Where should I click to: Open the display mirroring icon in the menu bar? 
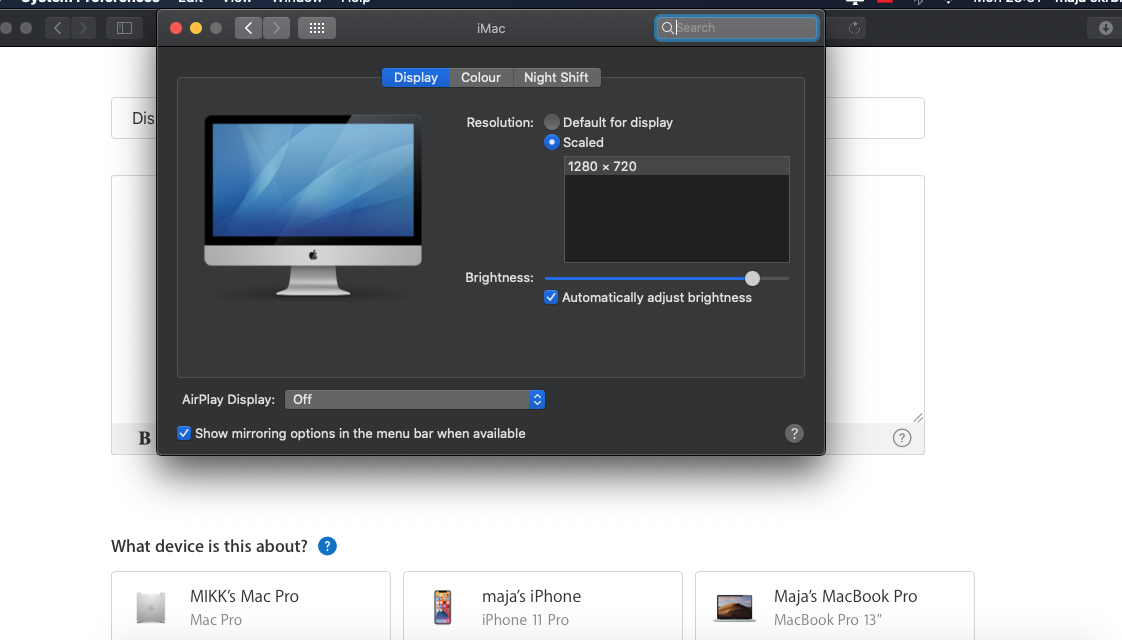pos(855,4)
